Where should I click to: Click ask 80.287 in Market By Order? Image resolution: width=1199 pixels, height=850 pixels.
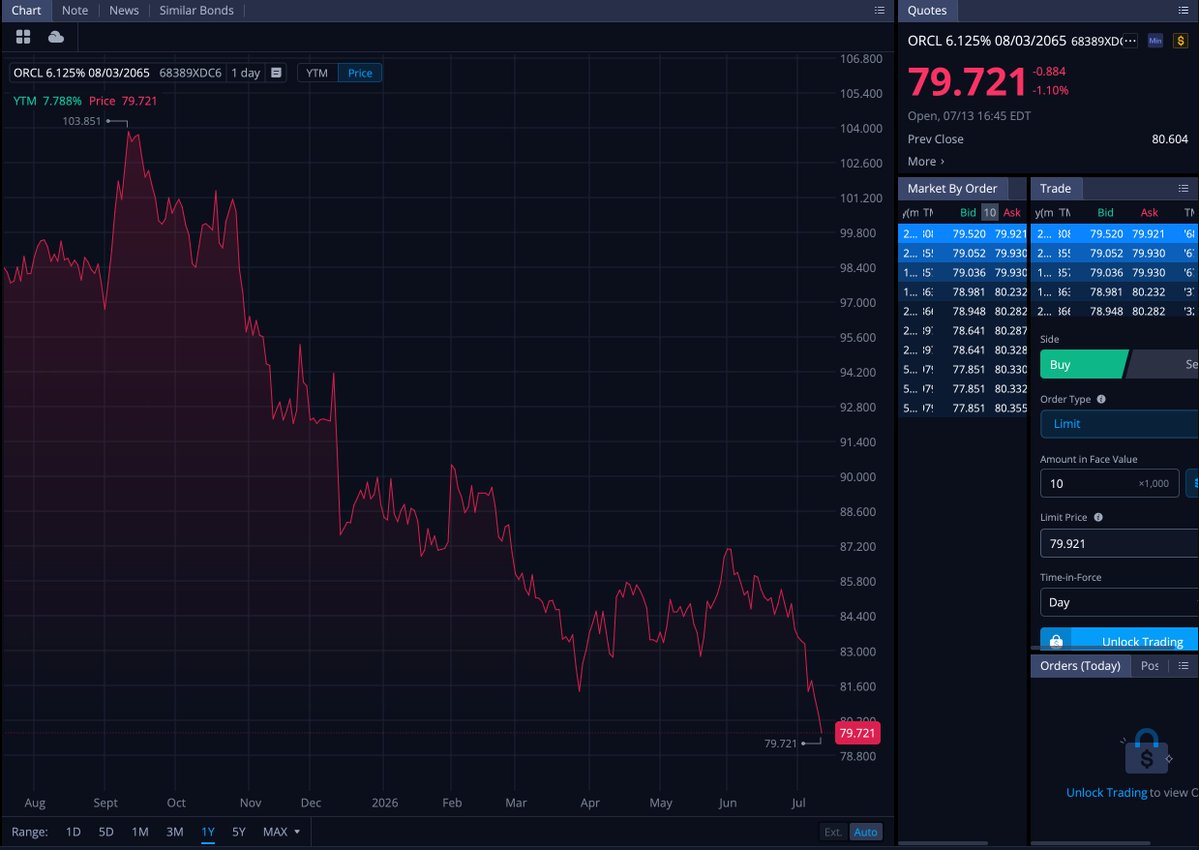tap(1011, 331)
